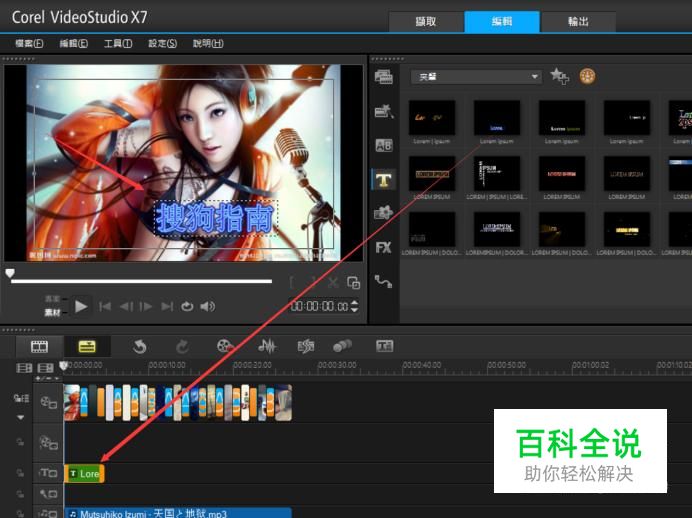
Task: Step forward one frame
Action: coord(146,306)
